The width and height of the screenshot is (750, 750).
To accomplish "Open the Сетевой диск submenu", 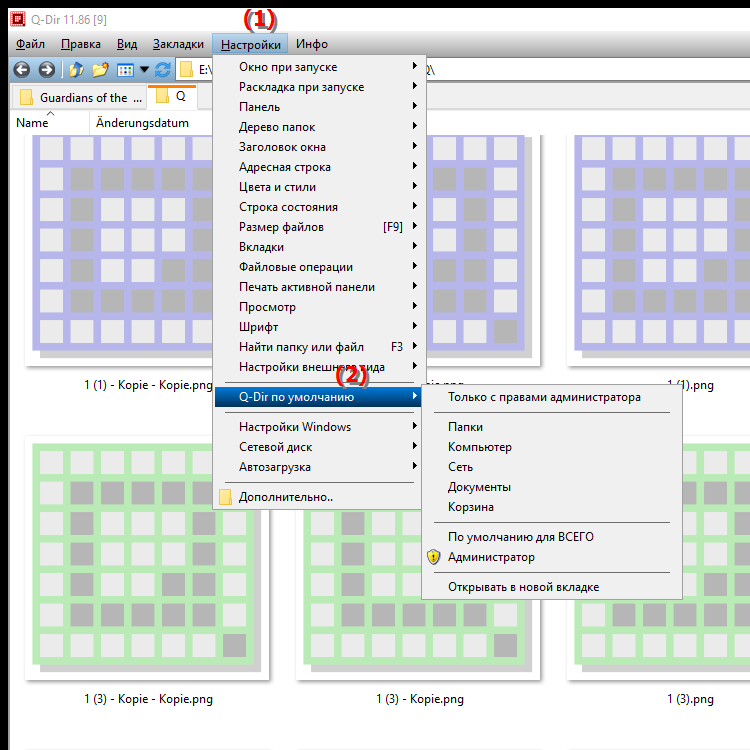I will (x=318, y=447).
